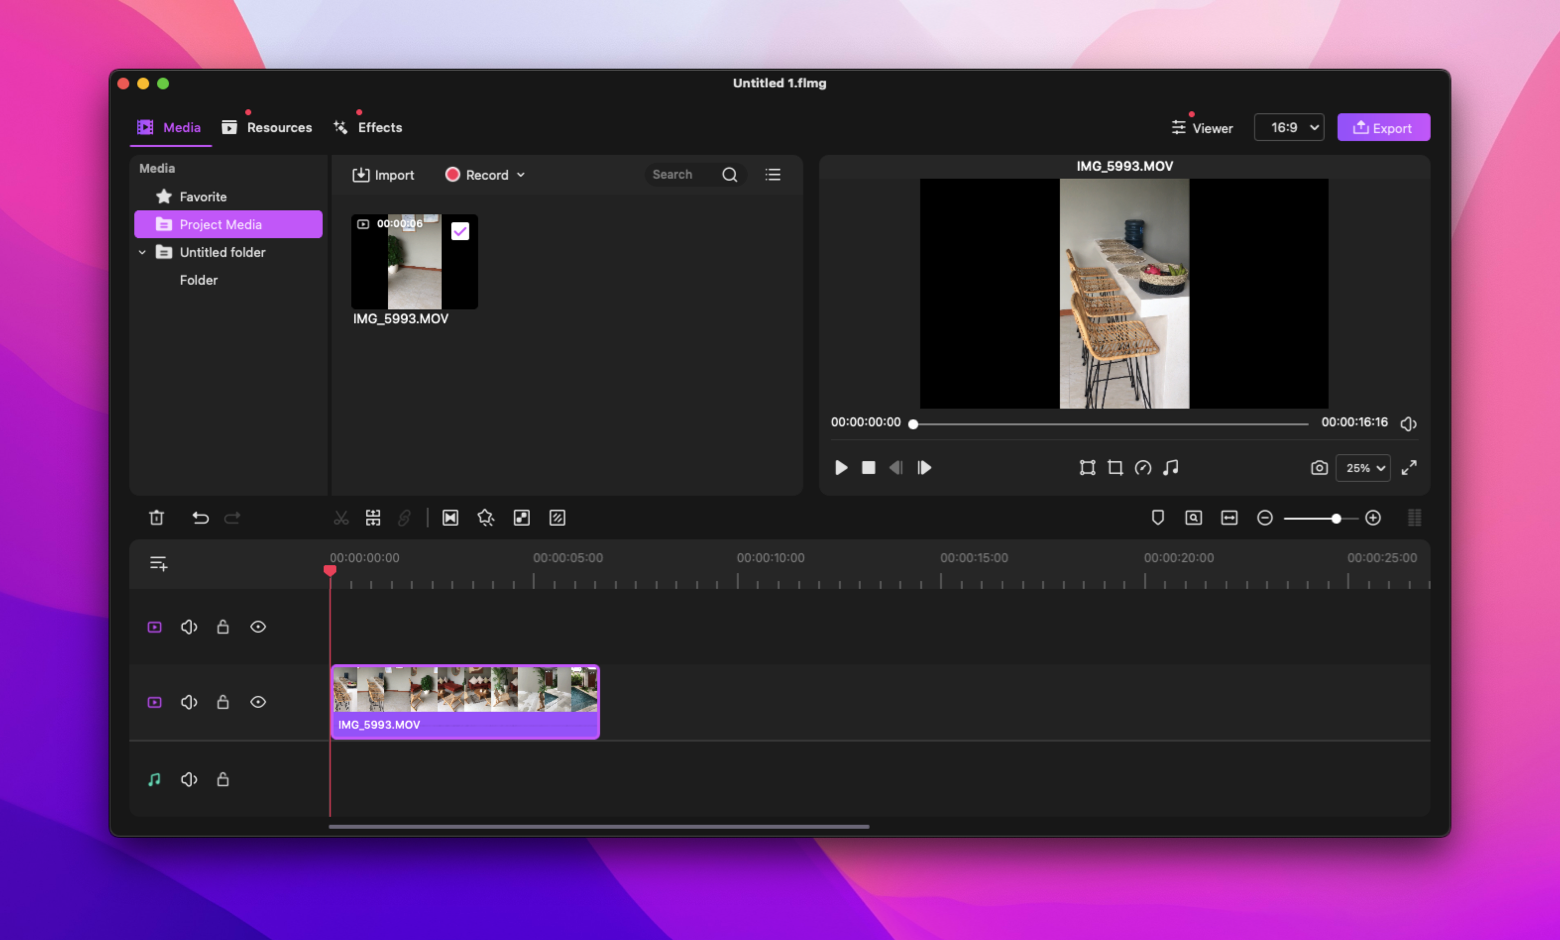The height and width of the screenshot is (940, 1560).
Task: Stop the preview playback
Action: click(x=868, y=468)
